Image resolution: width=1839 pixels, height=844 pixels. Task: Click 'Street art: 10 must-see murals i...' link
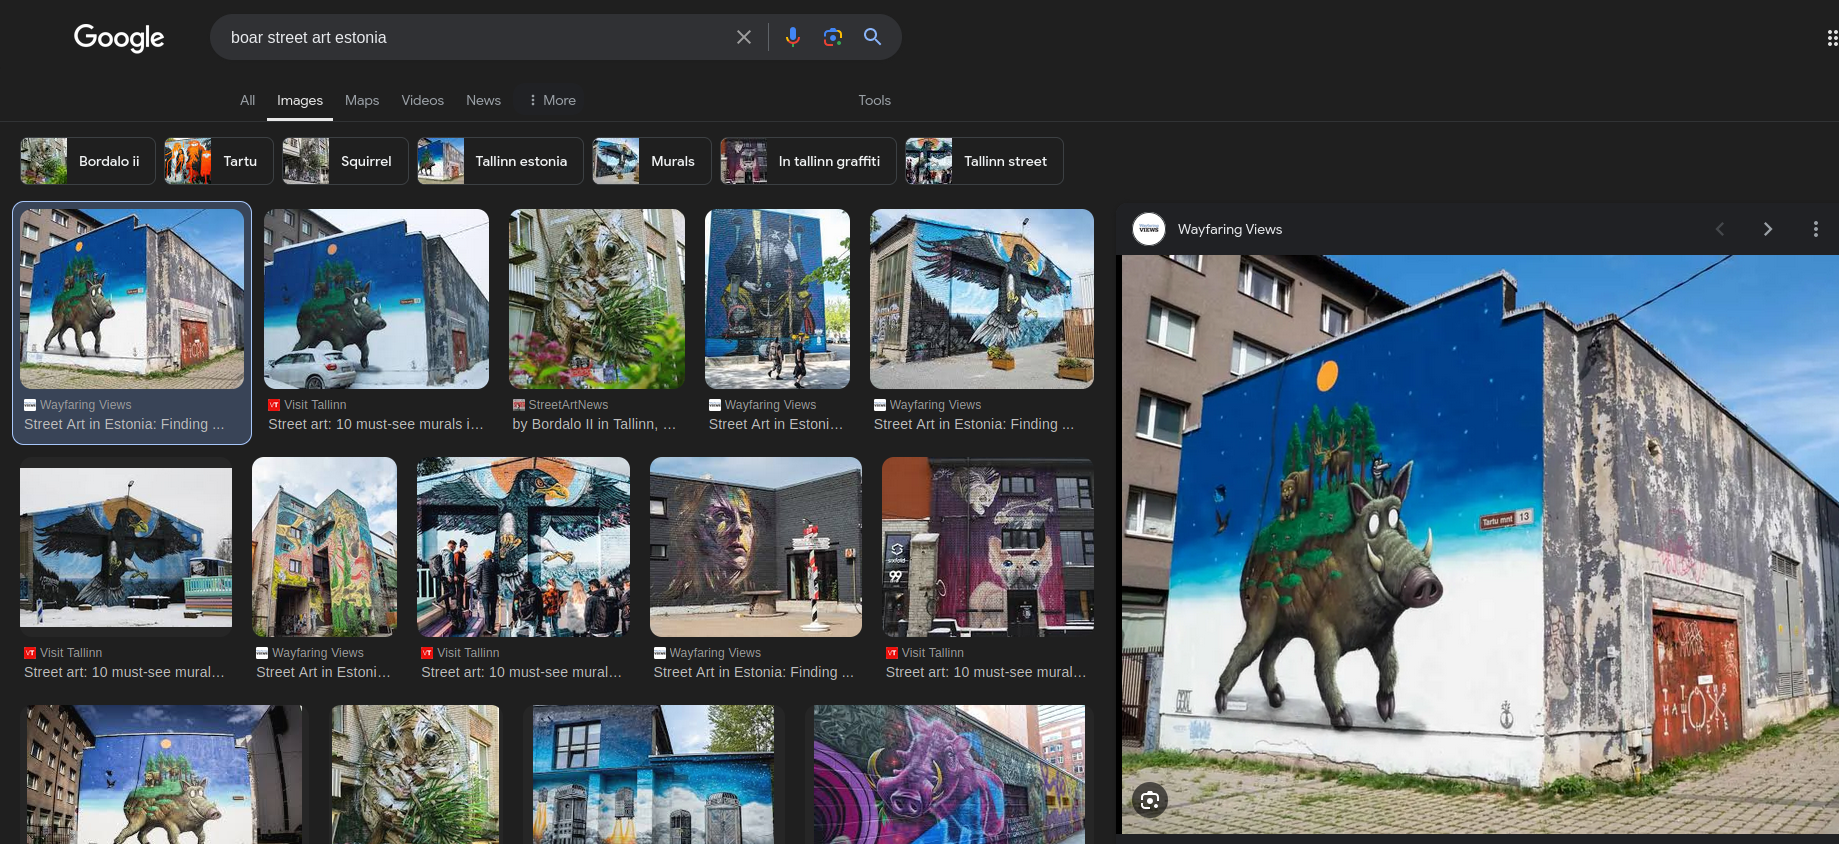(x=375, y=424)
